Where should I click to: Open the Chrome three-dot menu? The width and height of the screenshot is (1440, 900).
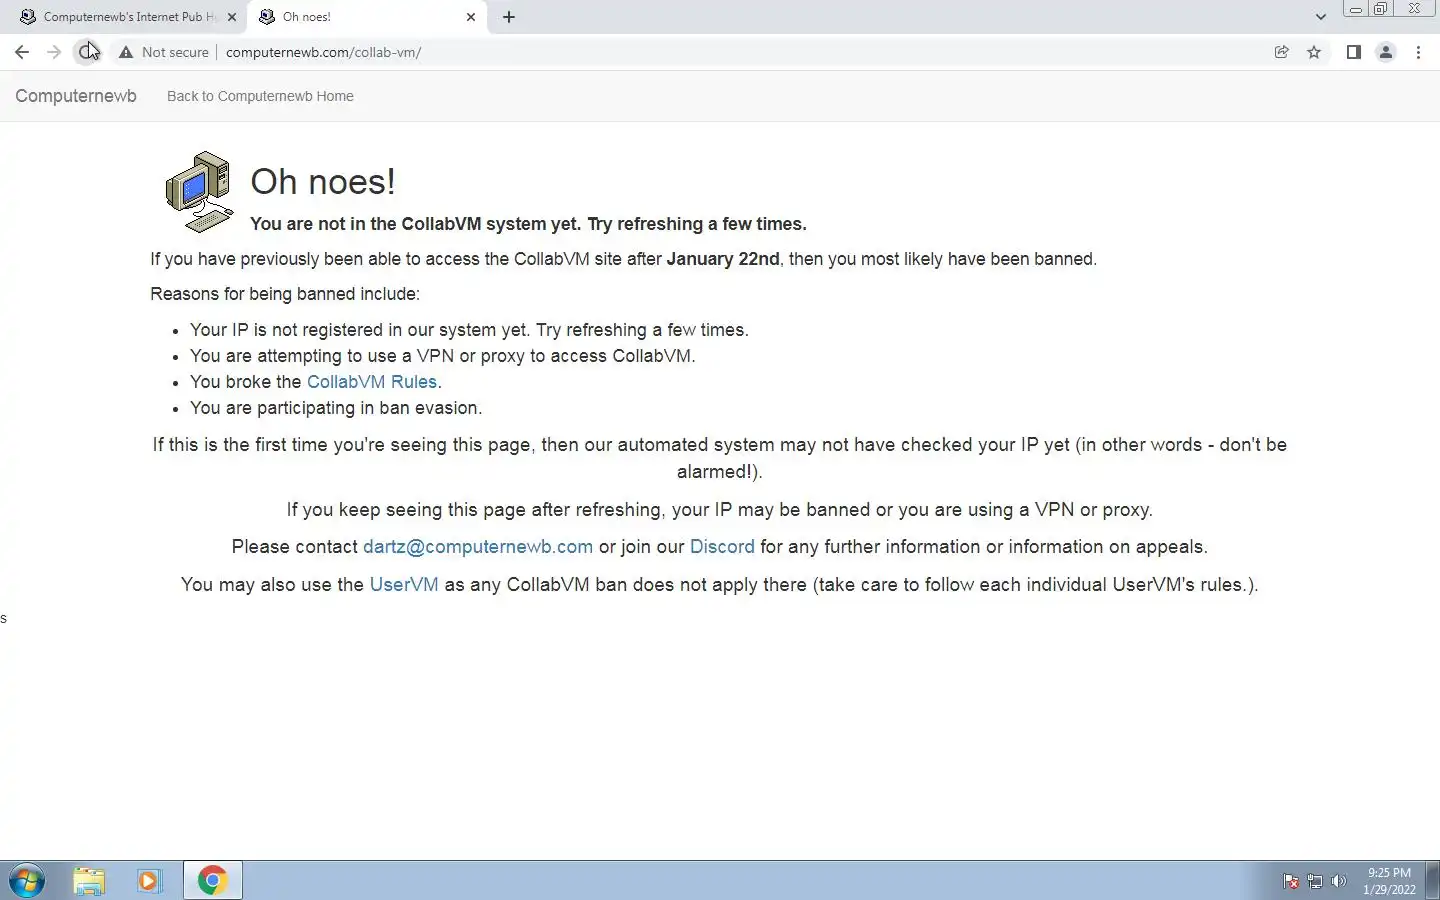1418,52
